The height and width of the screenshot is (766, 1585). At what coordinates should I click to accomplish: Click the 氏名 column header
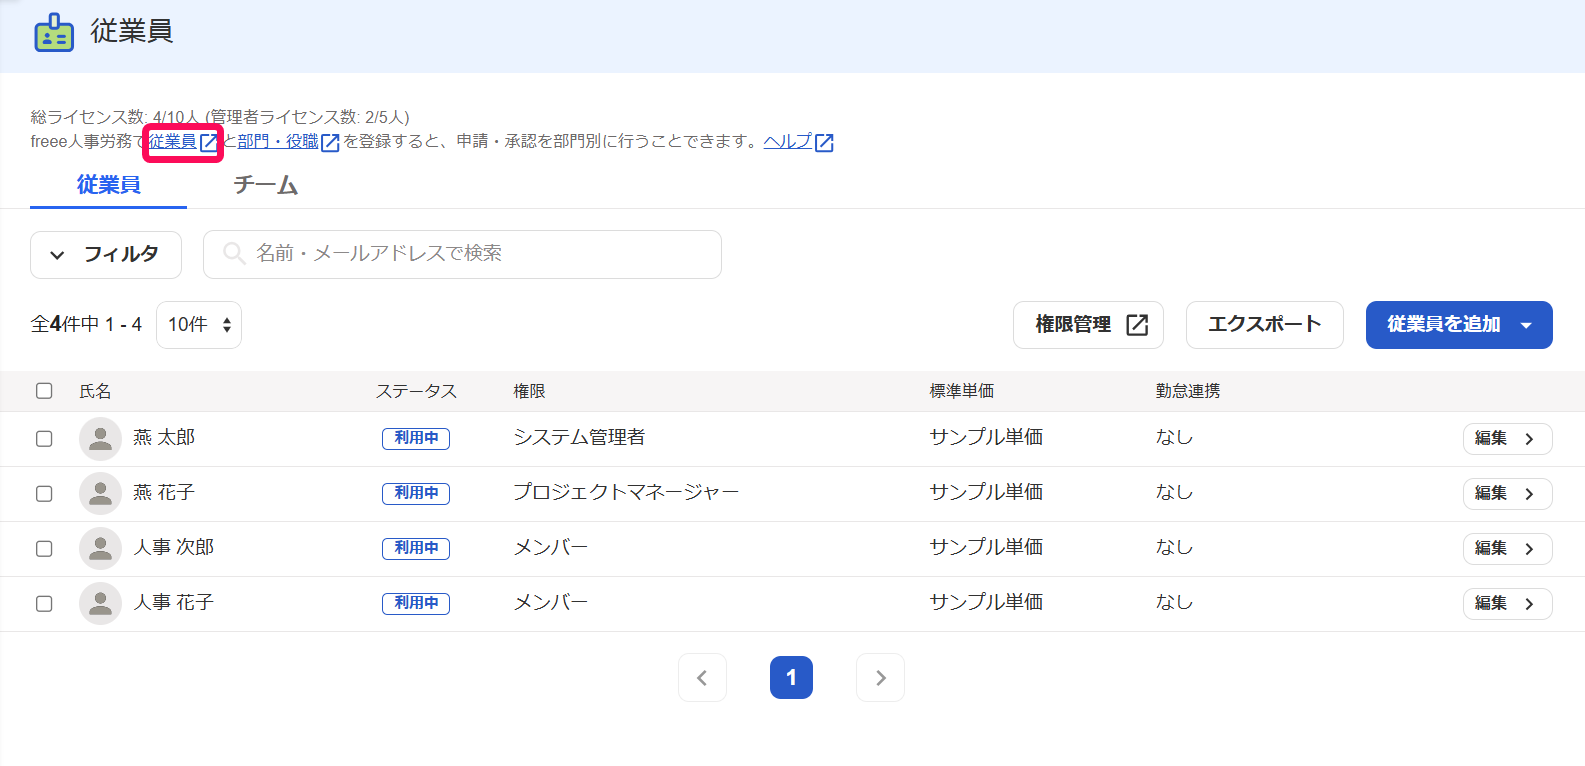coord(96,392)
